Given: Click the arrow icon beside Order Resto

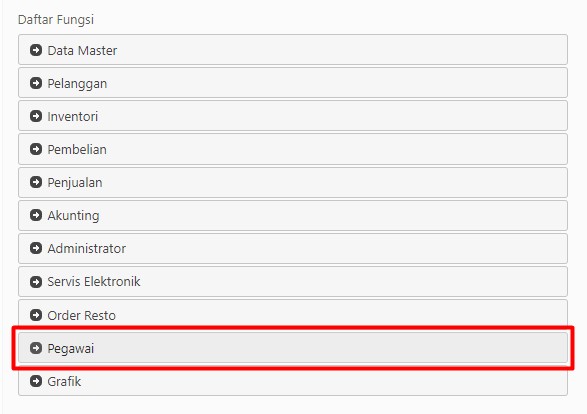Looking at the screenshot, I should [x=36, y=315].
